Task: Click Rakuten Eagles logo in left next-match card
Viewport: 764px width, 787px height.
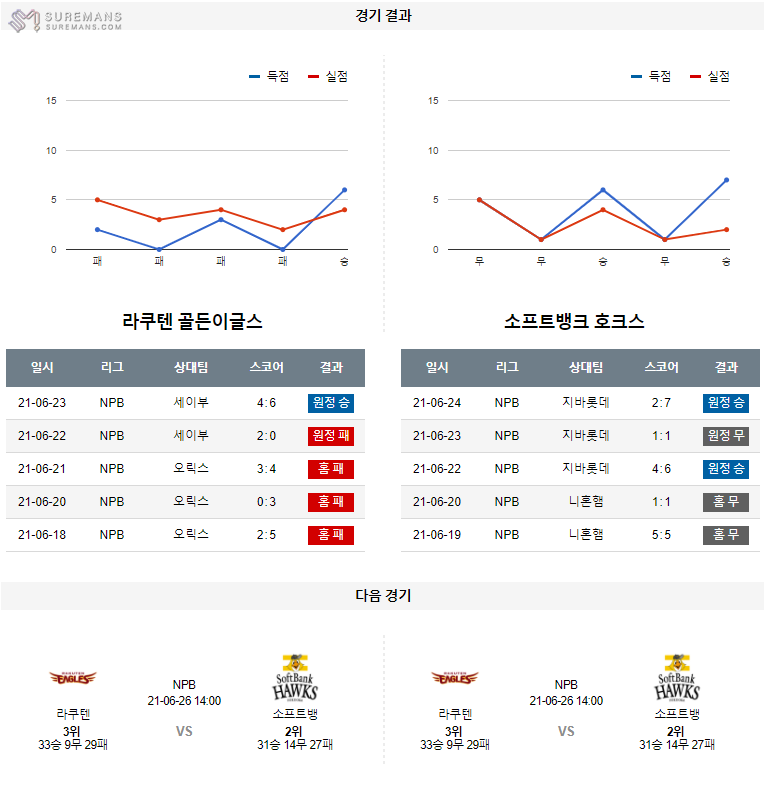Action: pyautogui.click(x=73, y=679)
